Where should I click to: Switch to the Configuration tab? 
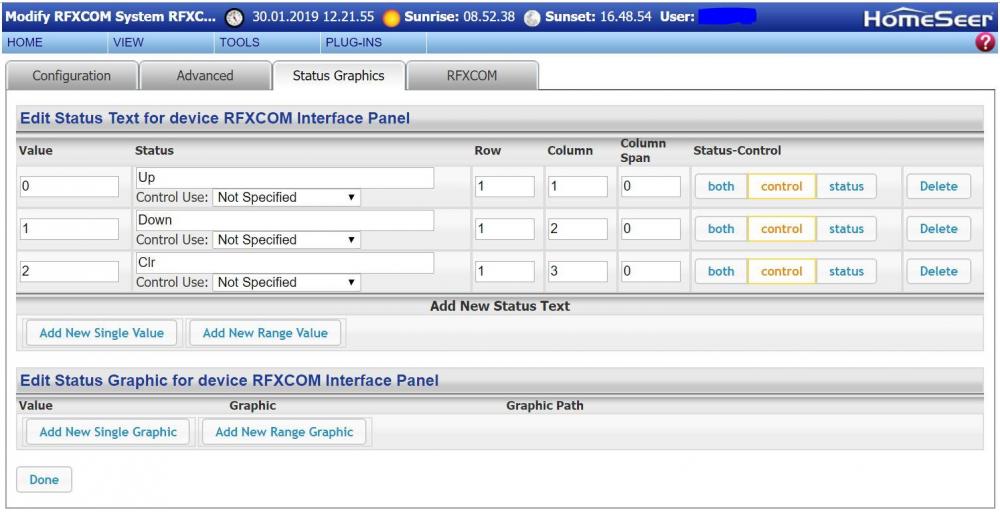(71, 76)
